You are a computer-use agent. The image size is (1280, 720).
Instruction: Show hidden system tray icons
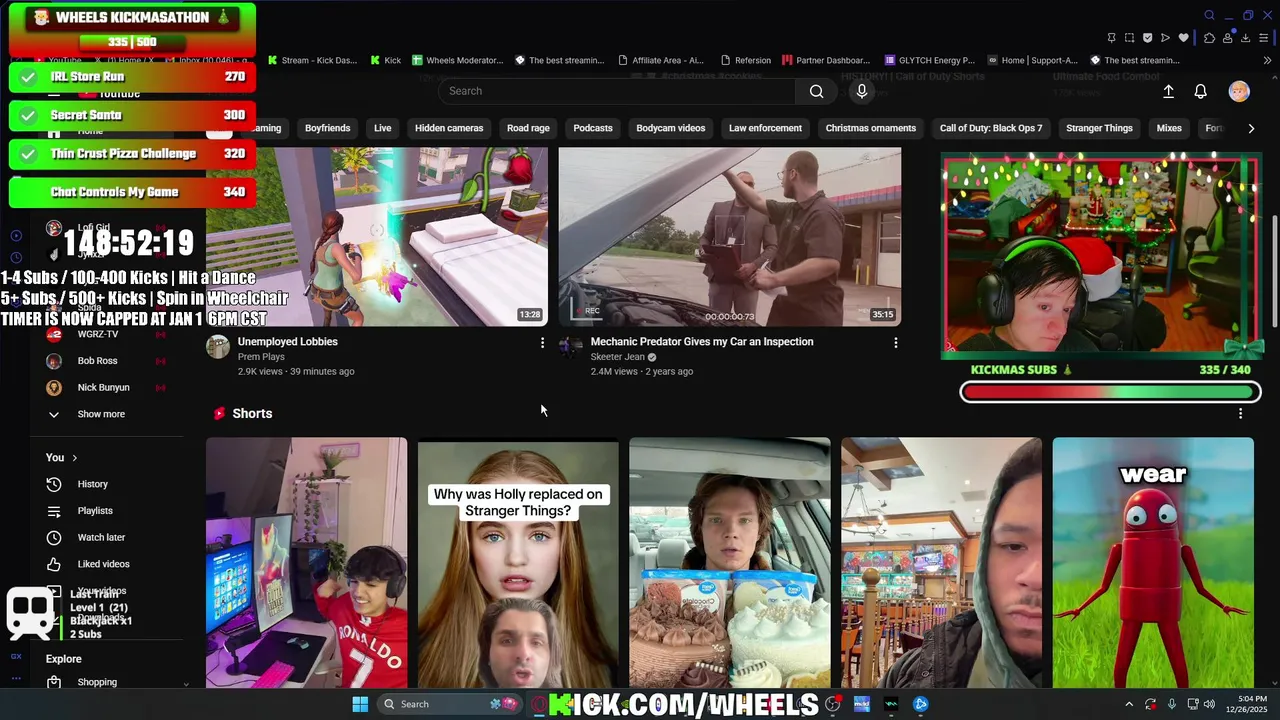click(x=1129, y=704)
